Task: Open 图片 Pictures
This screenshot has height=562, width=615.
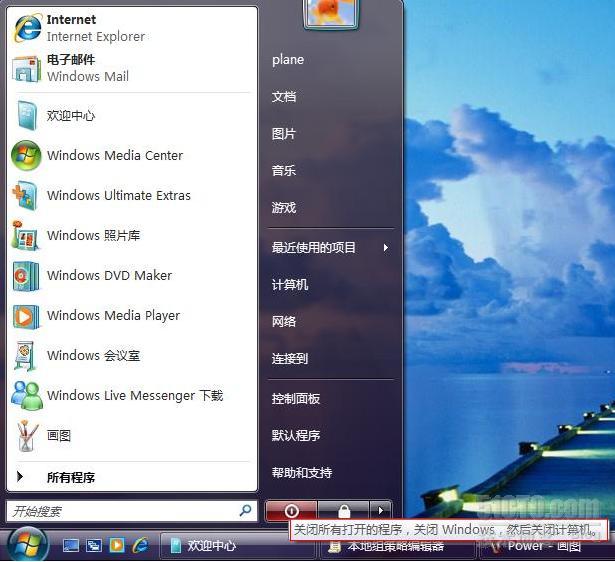Action: click(284, 134)
